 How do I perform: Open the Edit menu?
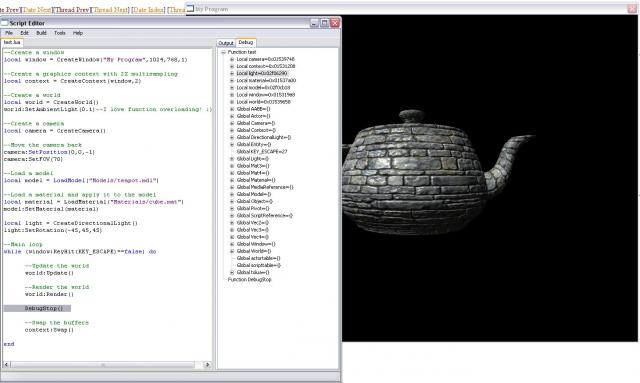(24, 33)
